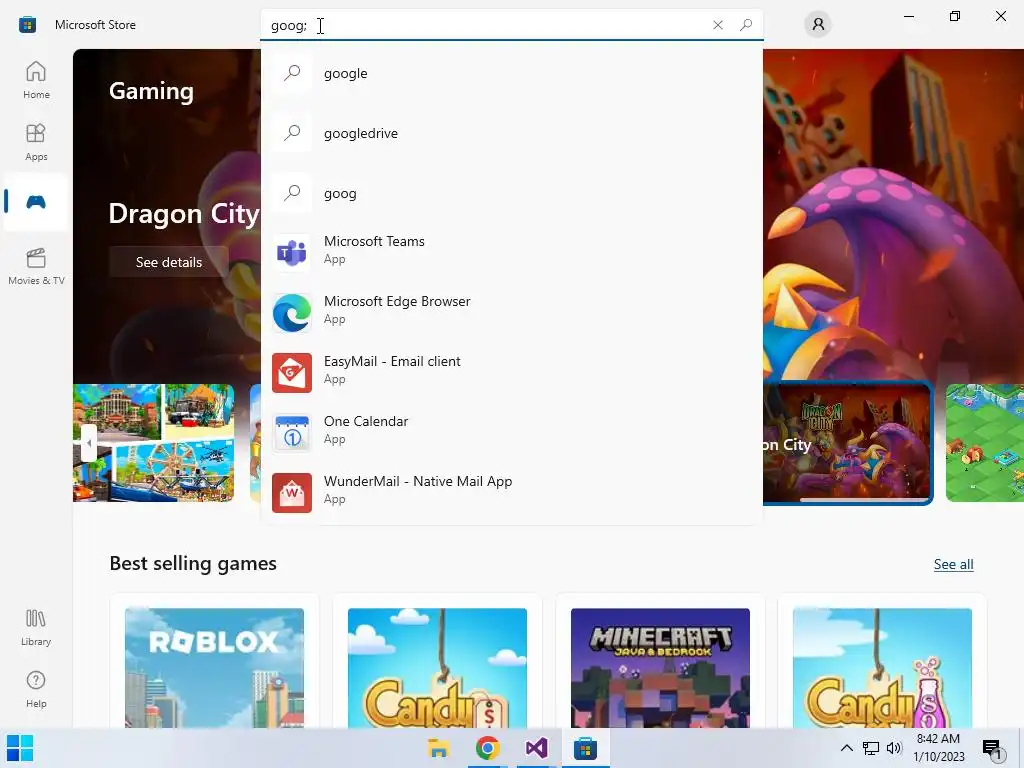Click the Edge browser icon
This screenshot has width=1024, height=768.
point(292,312)
